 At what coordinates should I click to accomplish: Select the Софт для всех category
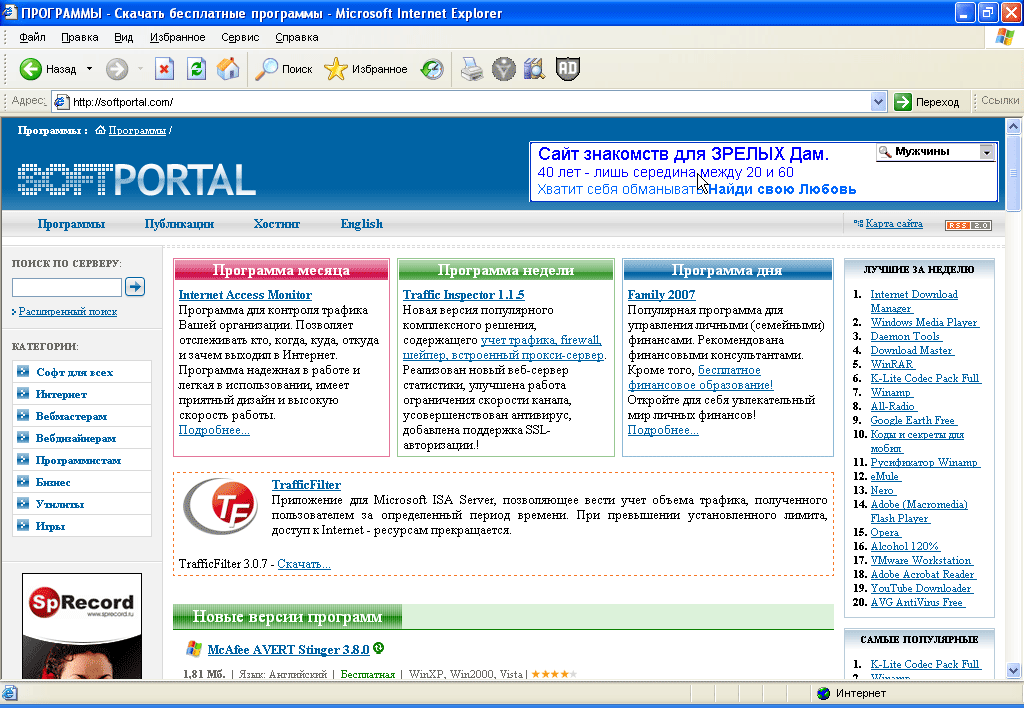point(74,372)
